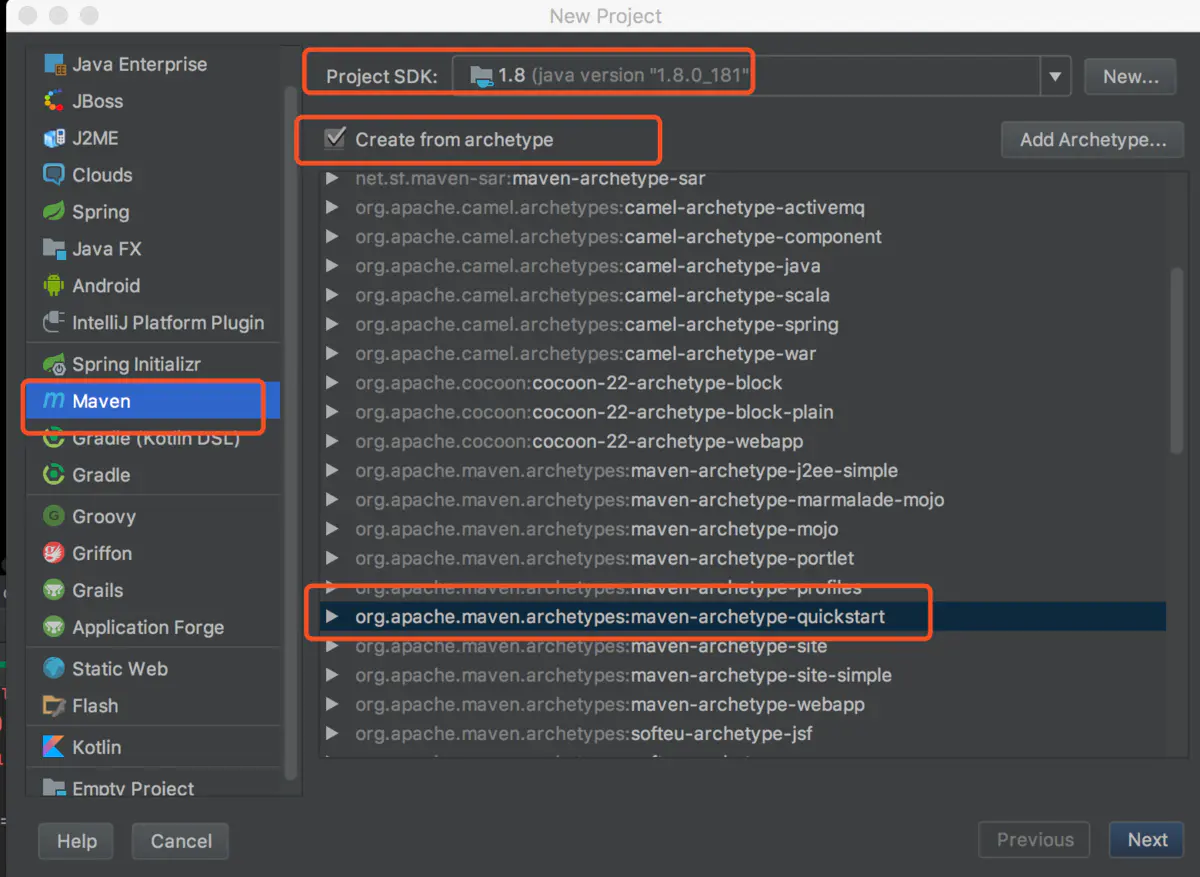Click the JBoss project type icon
The image size is (1200, 877).
(x=54, y=101)
